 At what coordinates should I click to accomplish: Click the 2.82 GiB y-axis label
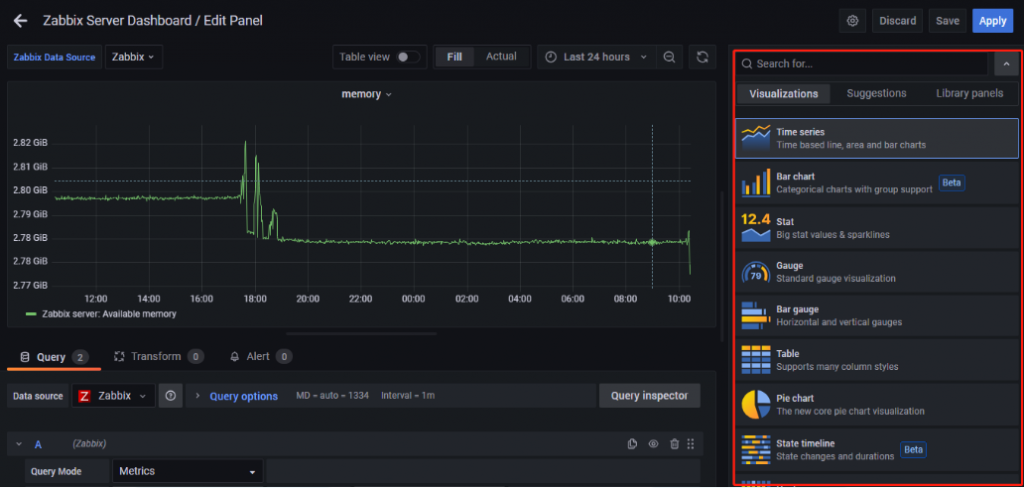click(x=31, y=143)
